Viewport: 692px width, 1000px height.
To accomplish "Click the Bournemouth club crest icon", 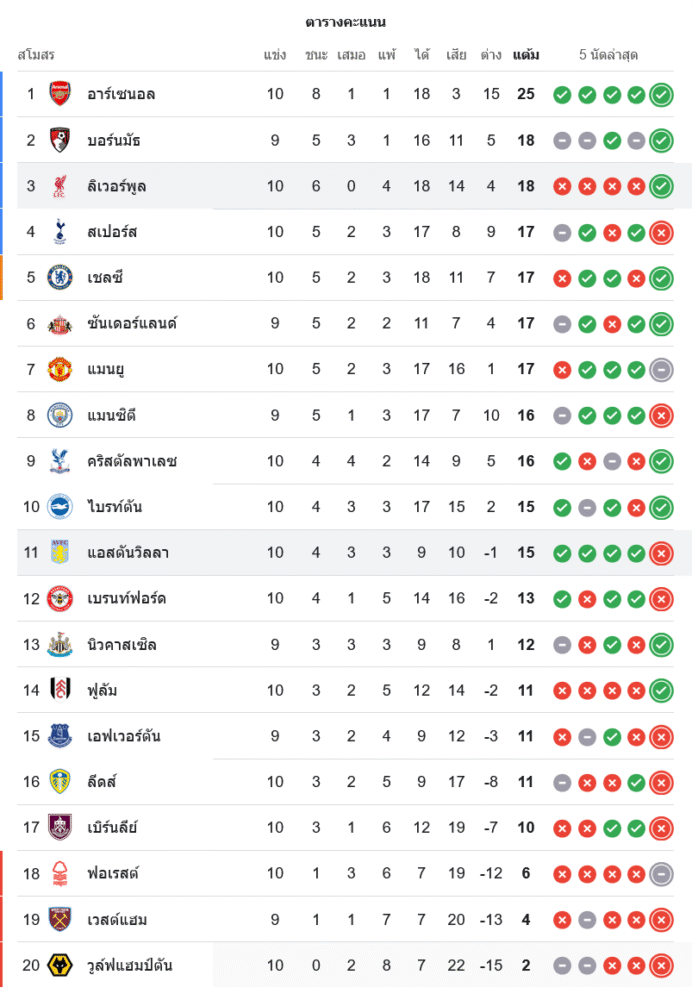I will point(61,140).
